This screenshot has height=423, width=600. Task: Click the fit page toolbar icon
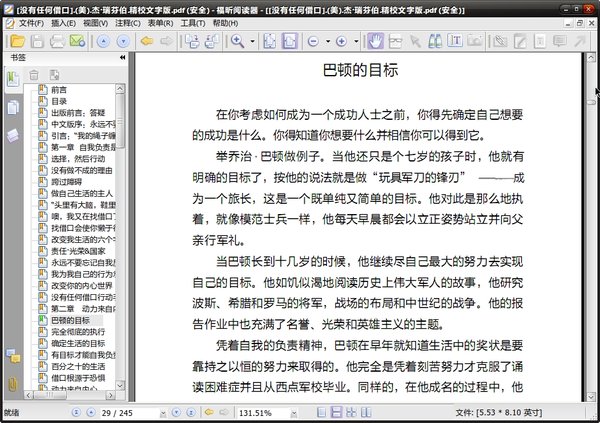[x=269, y=41]
